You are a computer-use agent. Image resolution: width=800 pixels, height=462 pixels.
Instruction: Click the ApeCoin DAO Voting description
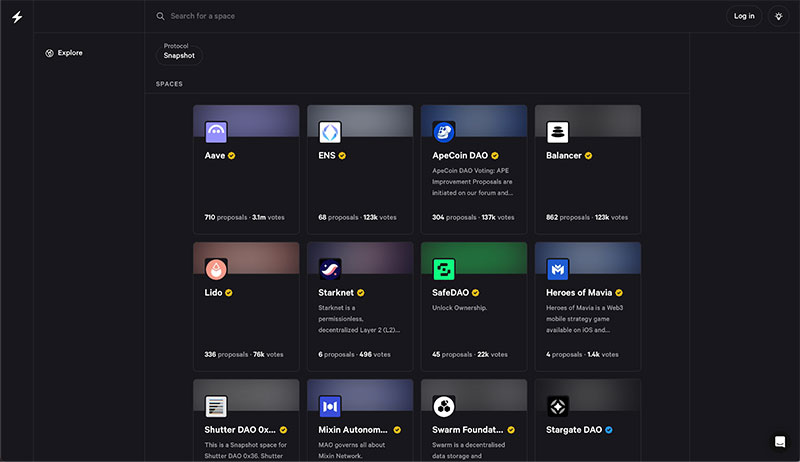click(472, 182)
